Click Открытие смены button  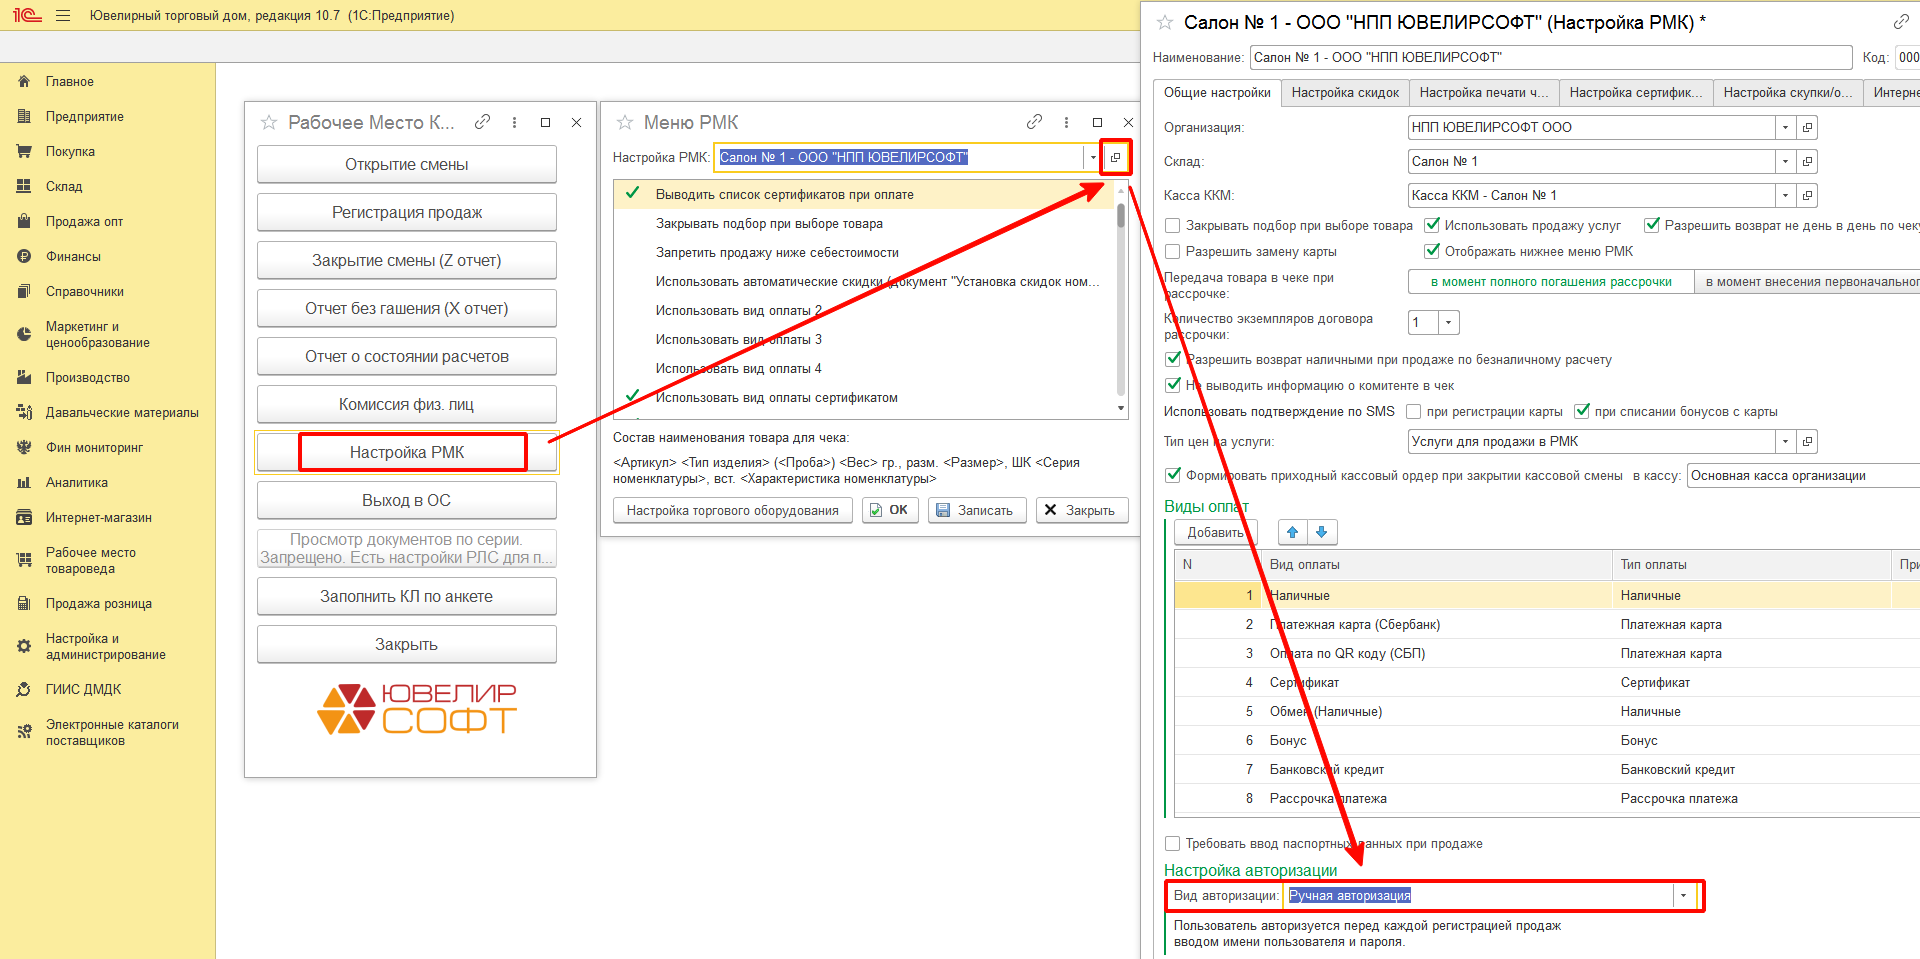coord(407,165)
